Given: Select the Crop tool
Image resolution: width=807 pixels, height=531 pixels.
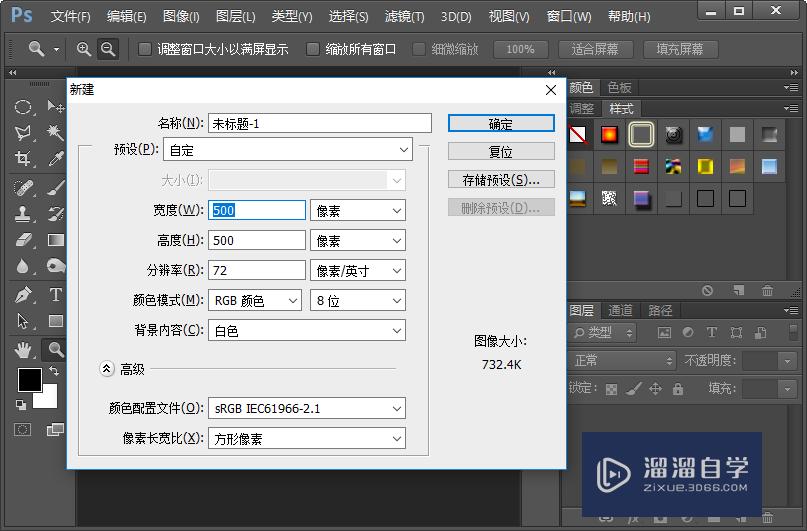Looking at the screenshot, I should coord(23,158).
